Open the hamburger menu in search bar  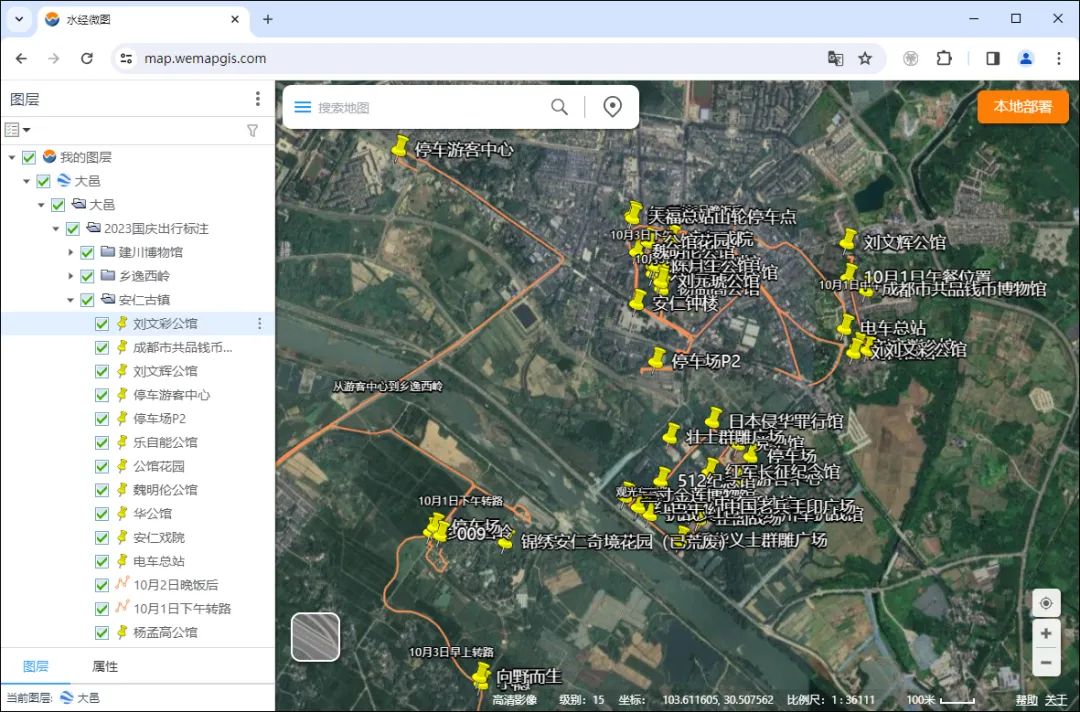click(x=302, y=107)
